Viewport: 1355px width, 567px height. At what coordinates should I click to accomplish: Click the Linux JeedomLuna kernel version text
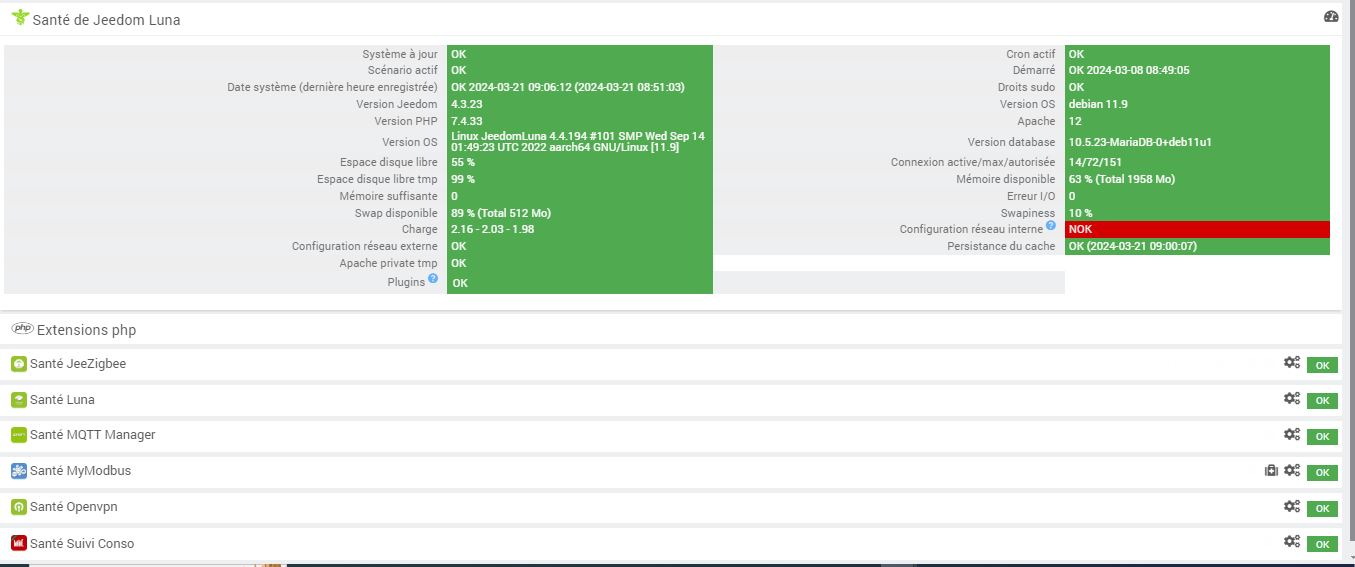(579, 141)
